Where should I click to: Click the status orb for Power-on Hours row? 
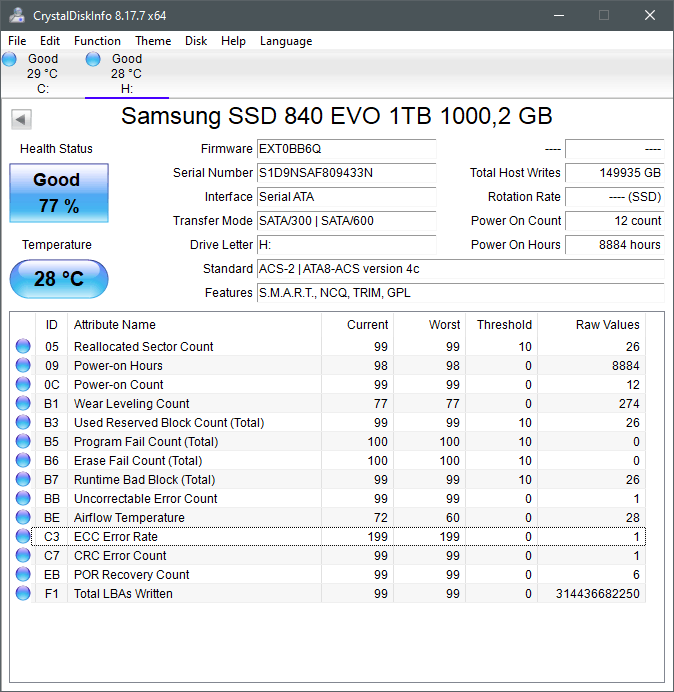(23, 365)
